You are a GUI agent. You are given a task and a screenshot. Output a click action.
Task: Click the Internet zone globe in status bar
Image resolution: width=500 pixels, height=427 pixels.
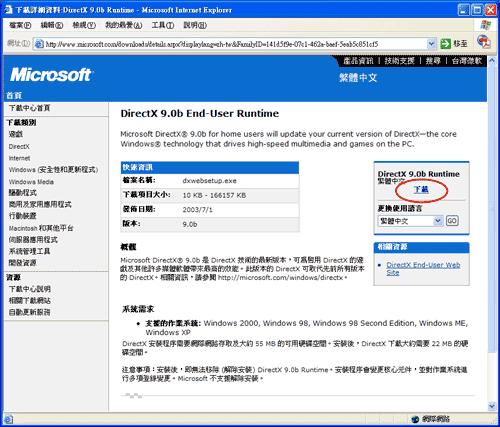pyautogui.click(x=415, y=419)
